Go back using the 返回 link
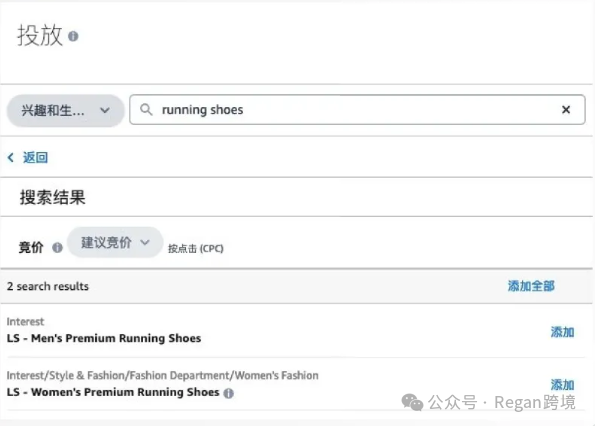The height and width of the screenshot is (426, 595). tap(35, 157)
